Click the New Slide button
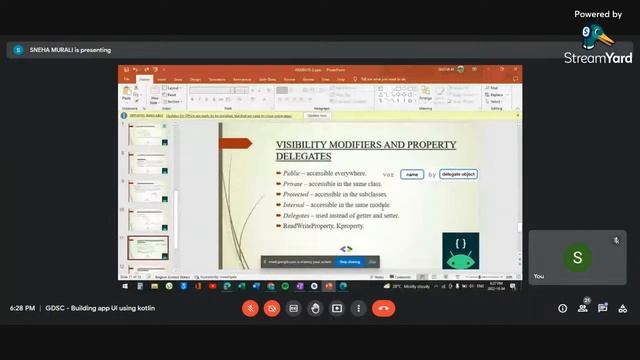This screenshot has height=360, width=640. click(154, 96)
